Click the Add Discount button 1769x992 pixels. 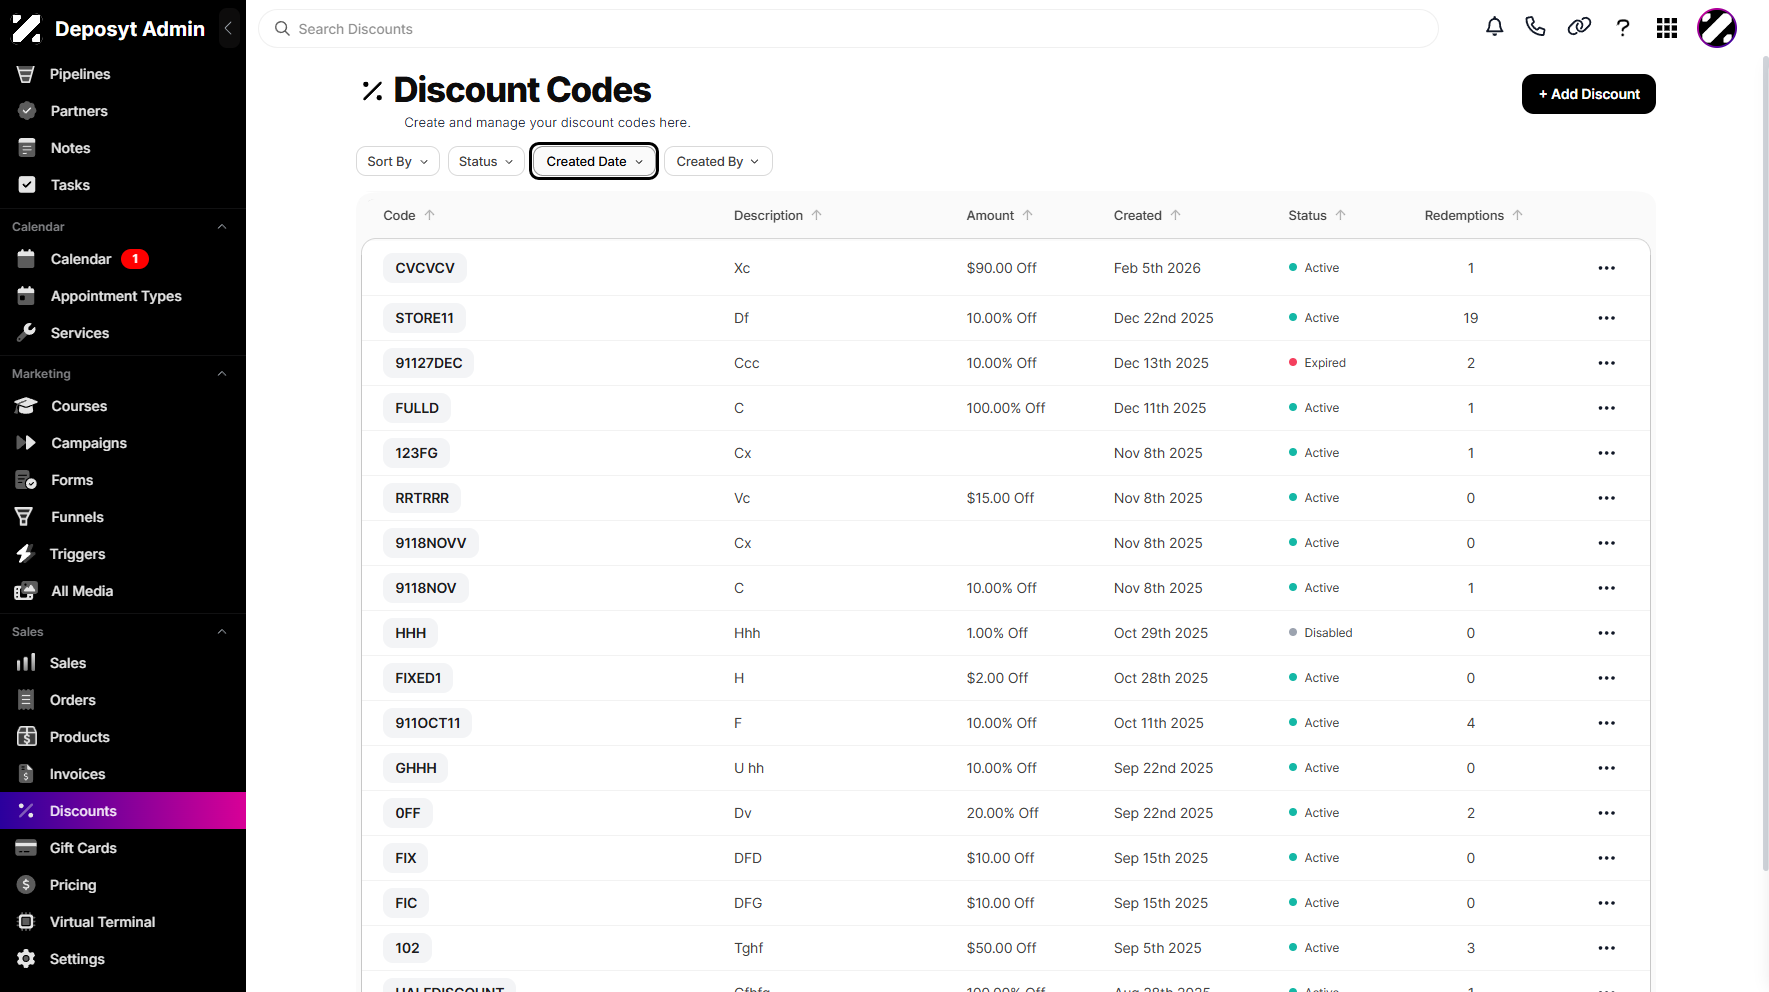coord(1588,94)
